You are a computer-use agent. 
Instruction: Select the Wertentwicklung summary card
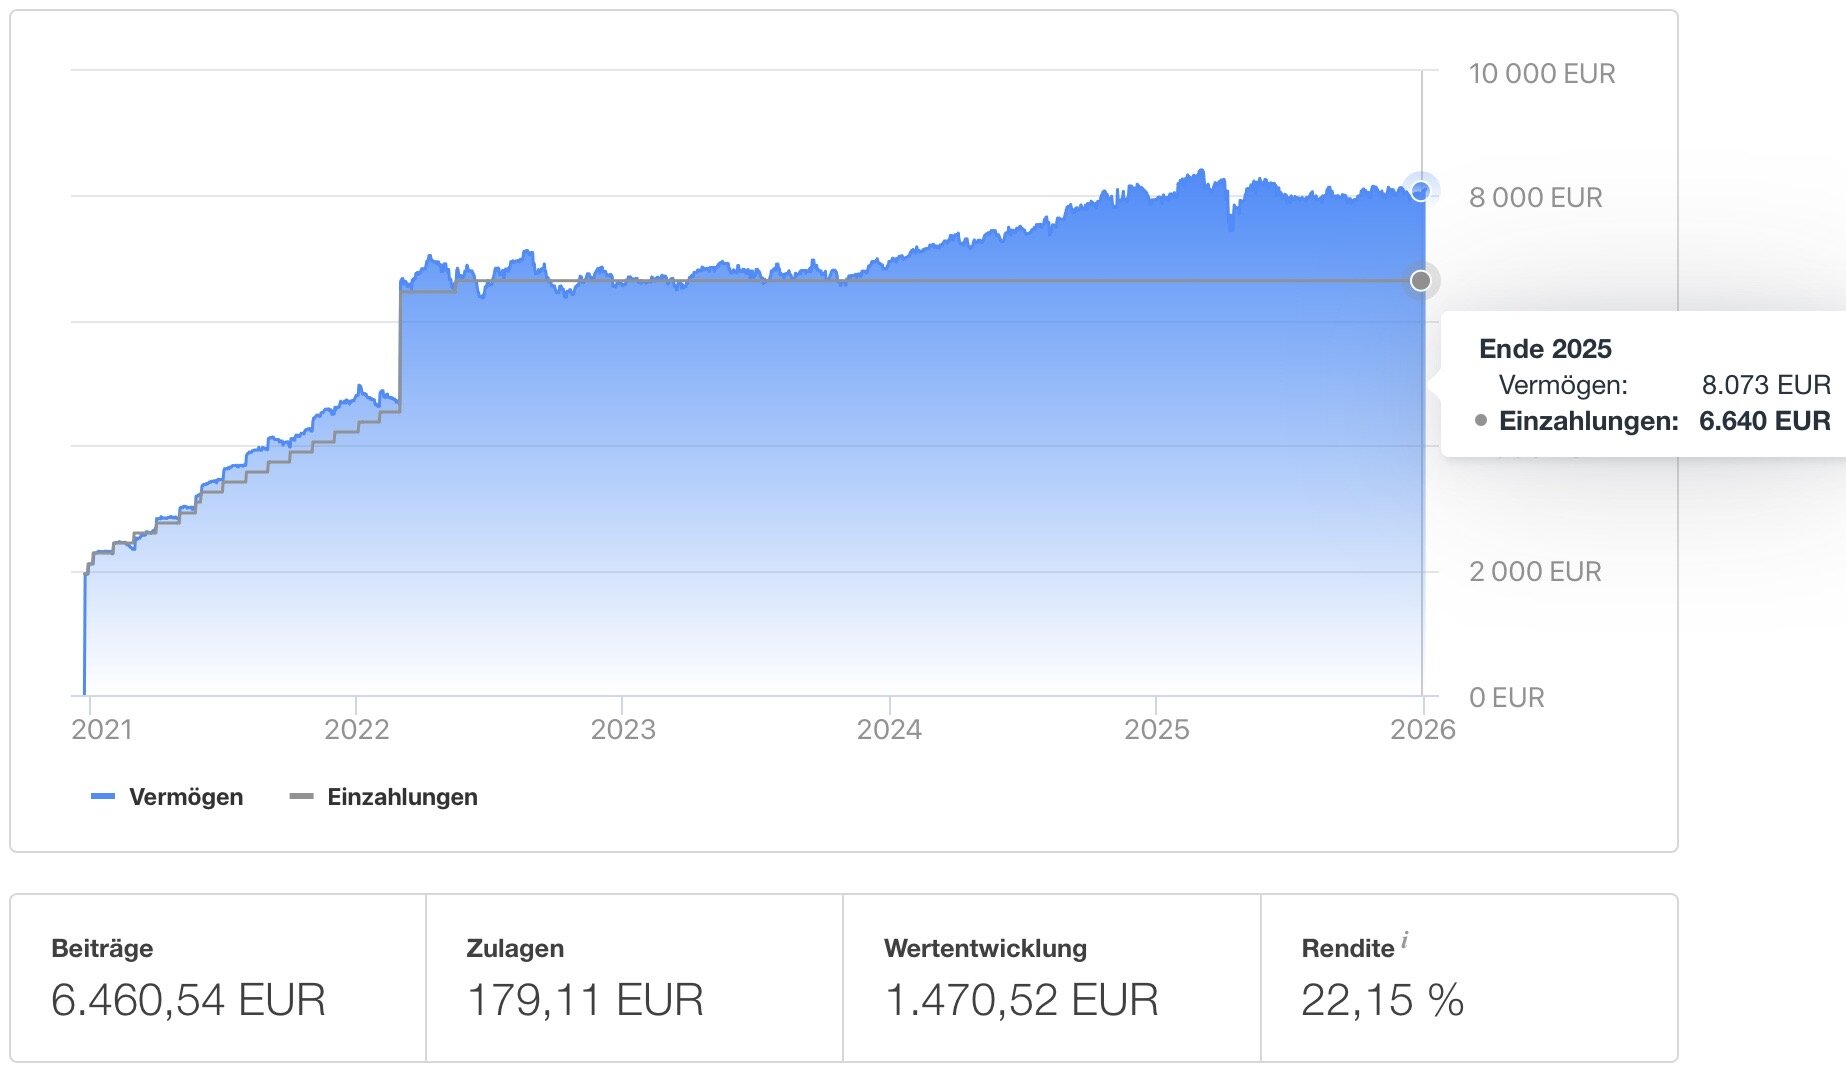pos(1051,977)
